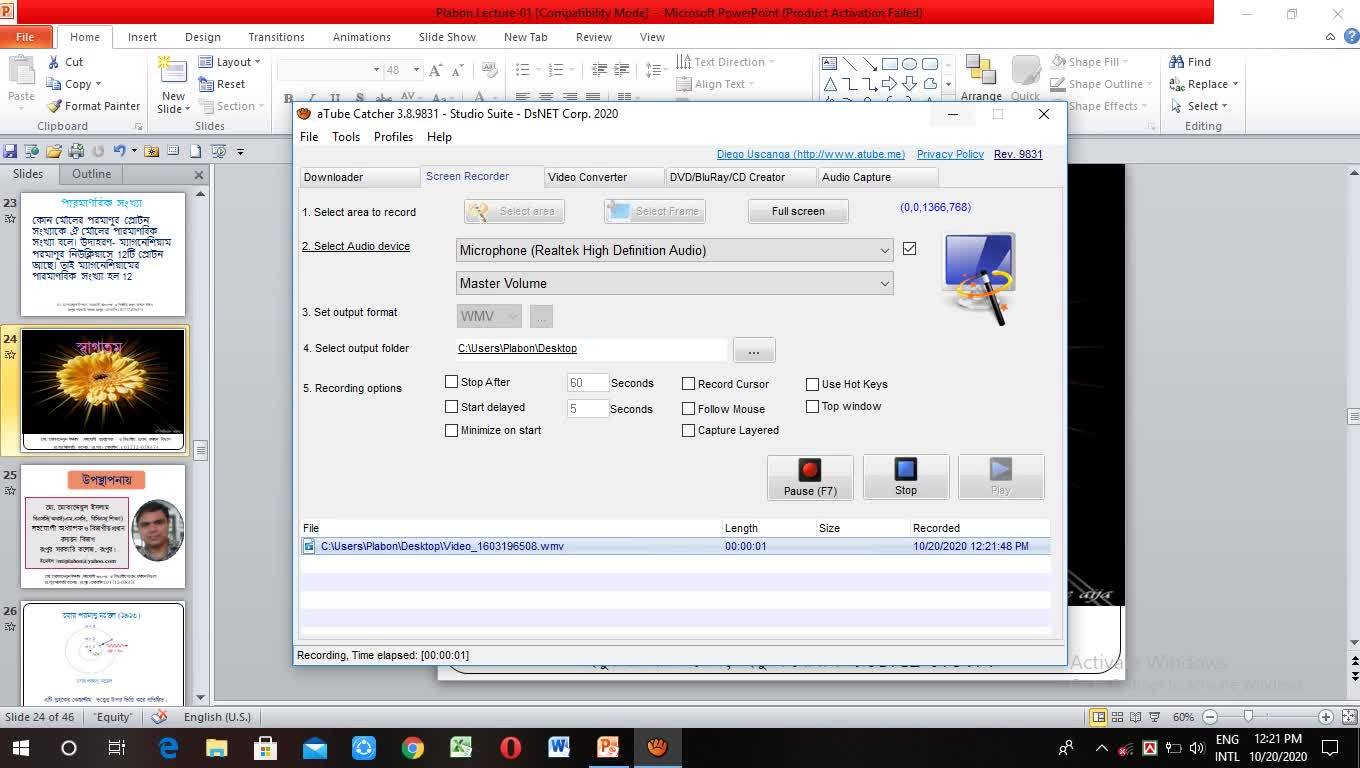Tick the Minimize on start checkbox
This screenshot has width=1360, height=768.
(451, 430)
